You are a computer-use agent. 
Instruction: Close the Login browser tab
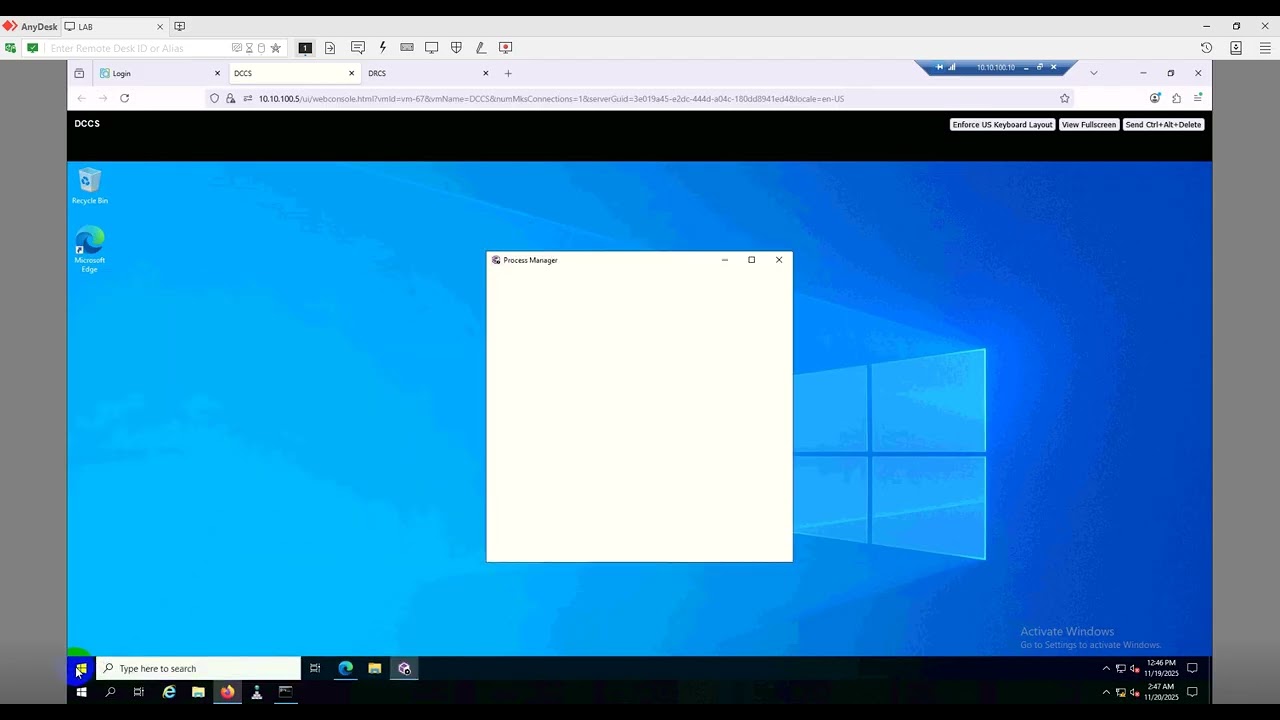[x=217, y=73]
